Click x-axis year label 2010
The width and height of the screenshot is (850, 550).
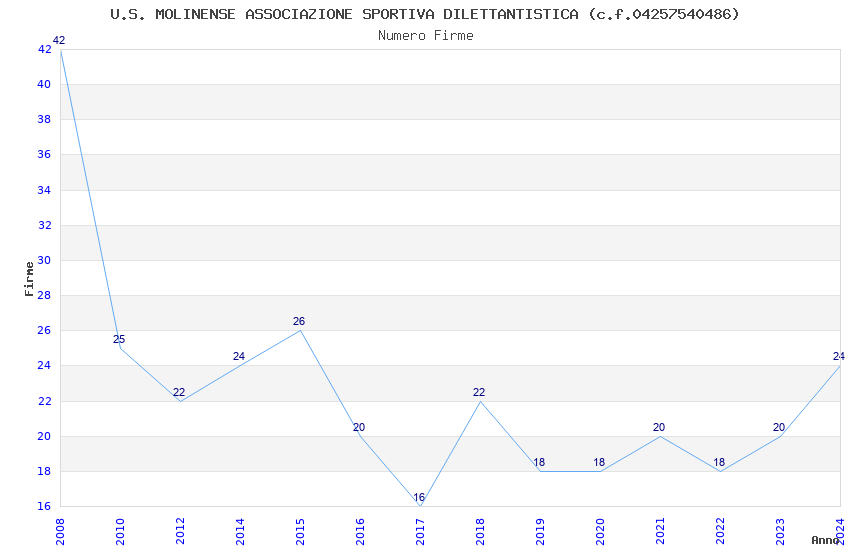[120, 532]
